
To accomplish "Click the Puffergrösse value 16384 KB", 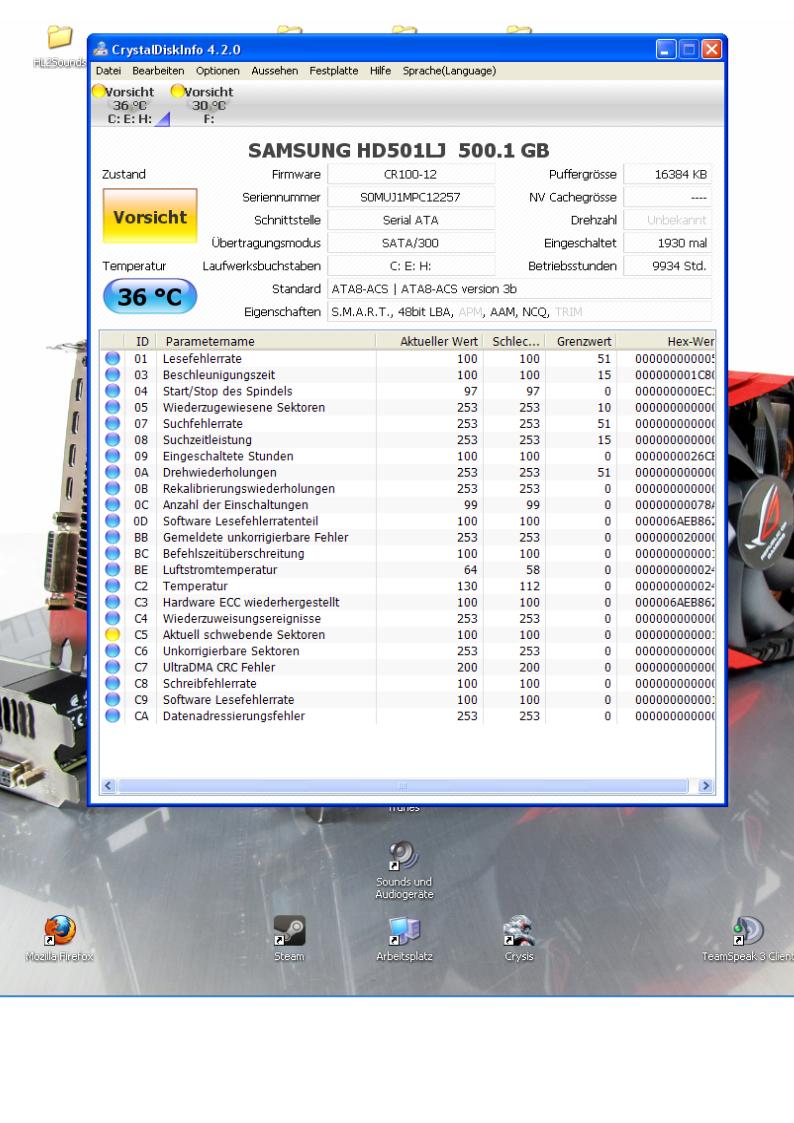I will point(667,174).
